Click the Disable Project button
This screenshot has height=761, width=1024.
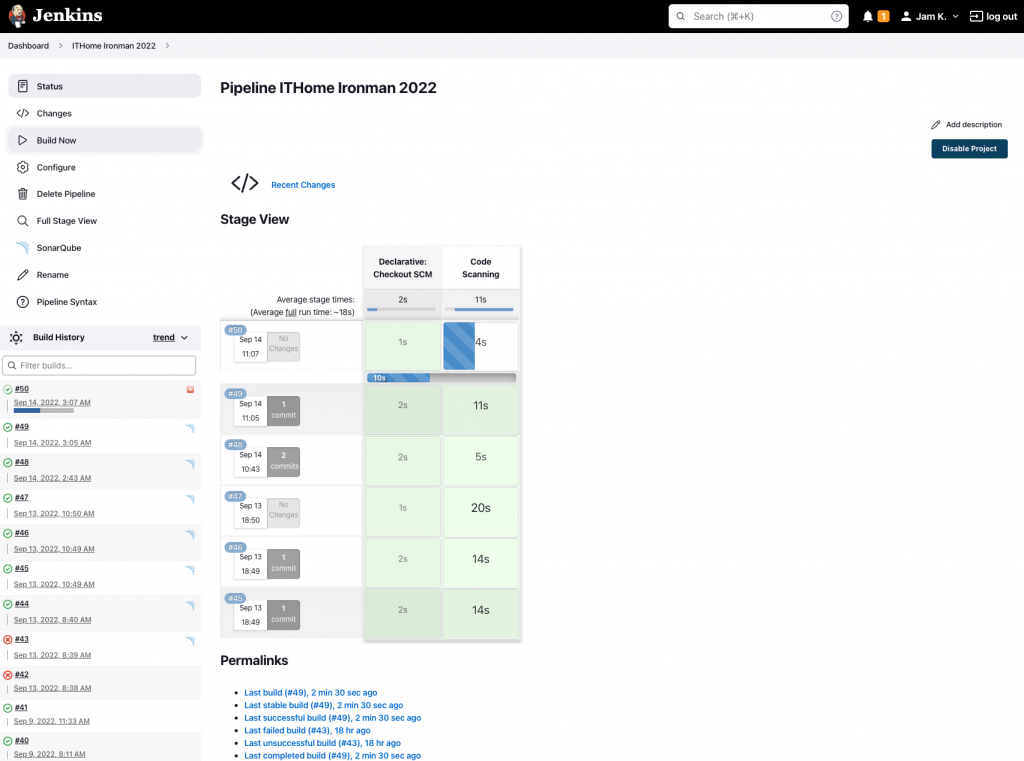pos(969,149)
